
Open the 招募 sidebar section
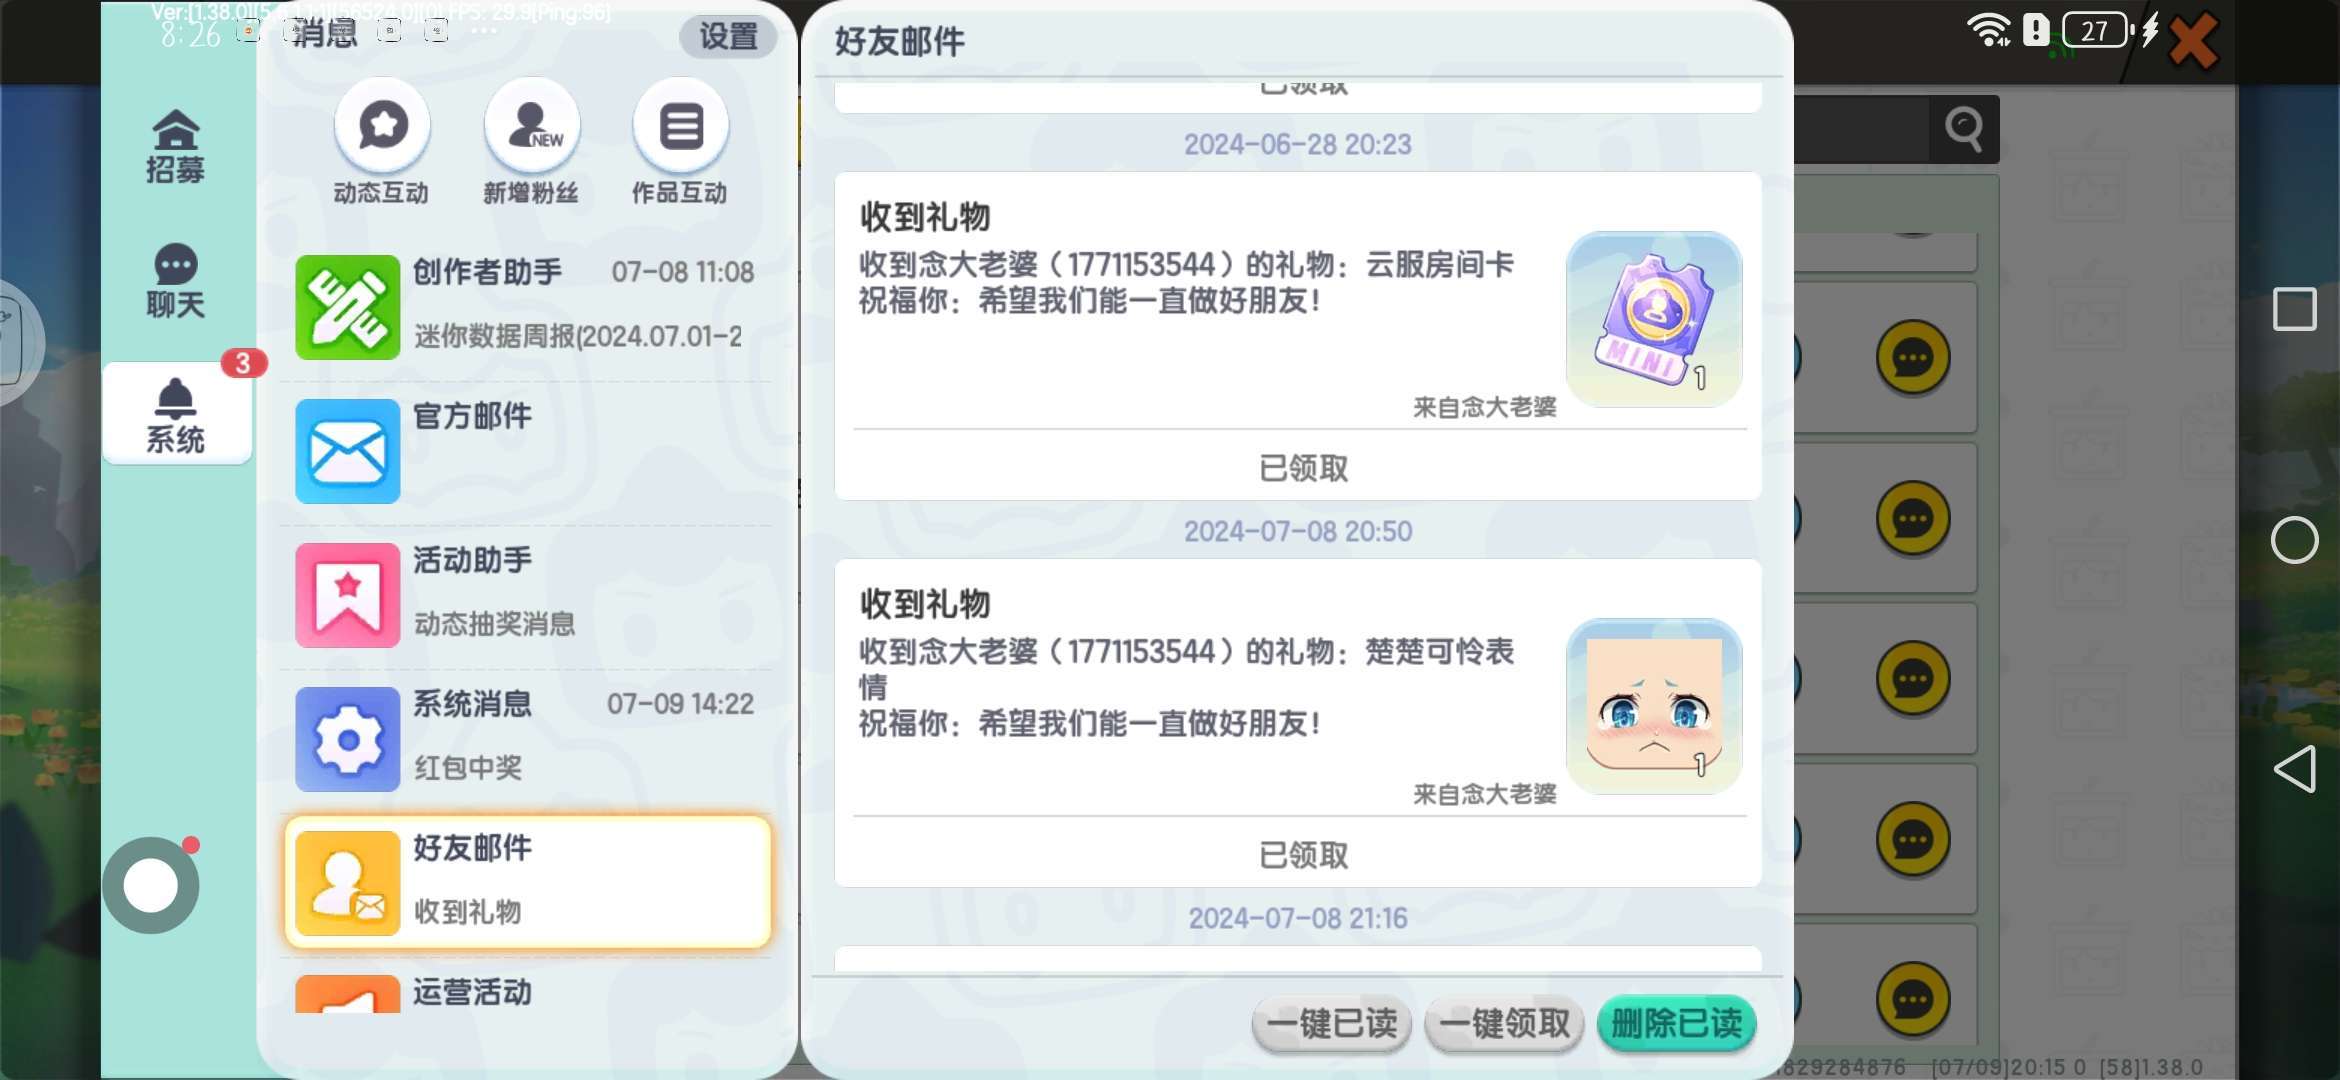tap(176, 147)
